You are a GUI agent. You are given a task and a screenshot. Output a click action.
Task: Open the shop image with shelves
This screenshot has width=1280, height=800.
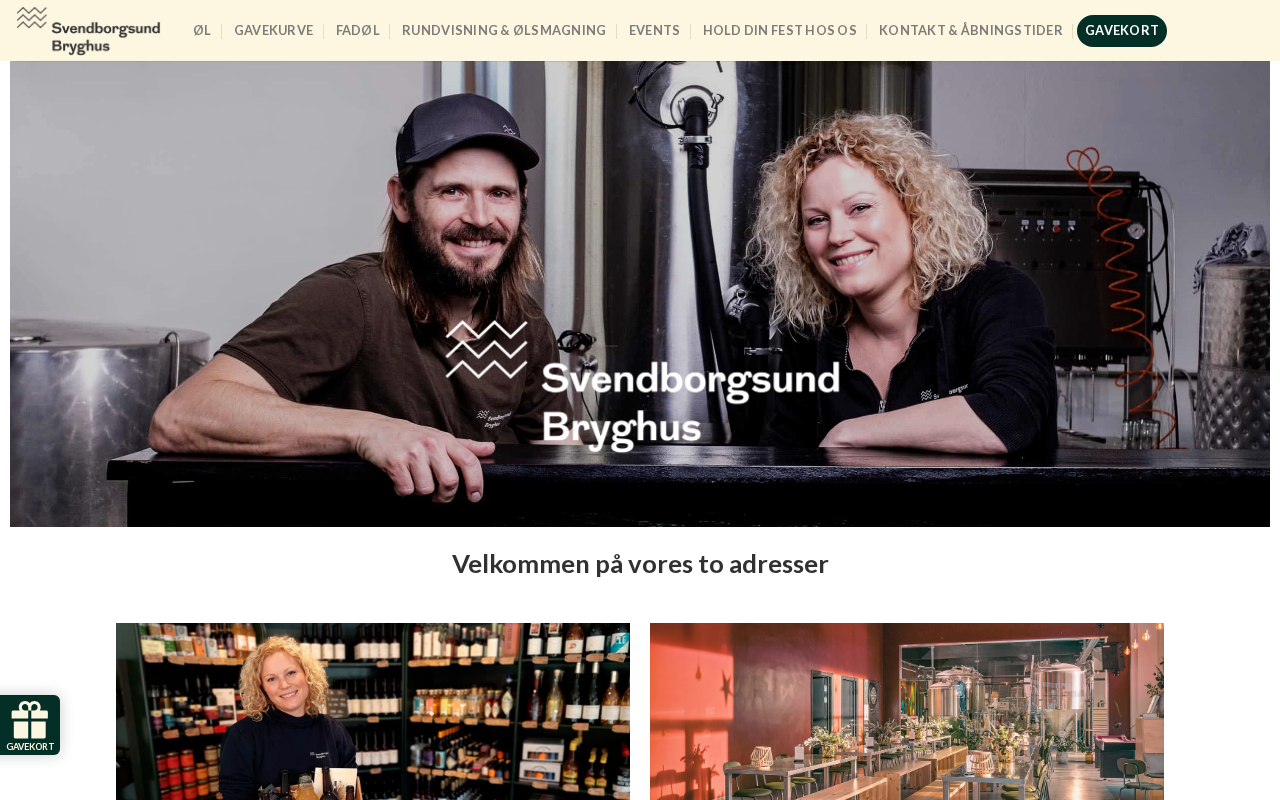point(373,711)
